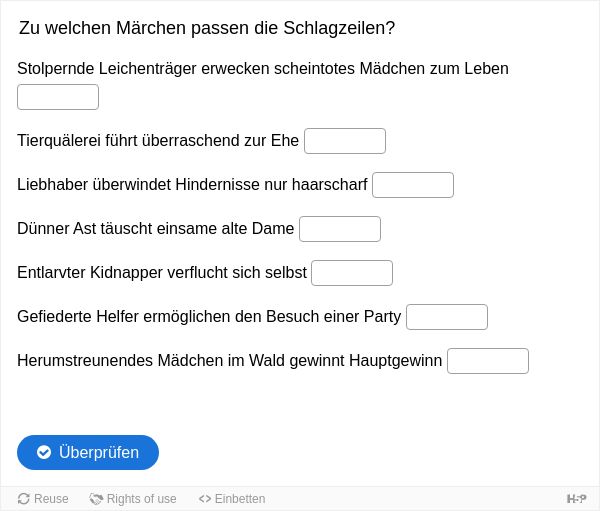Click the Stolpernde Leichenträger headline text
Image resolution: width=600 pixels, height=511 pixels.
pos(263,69)
